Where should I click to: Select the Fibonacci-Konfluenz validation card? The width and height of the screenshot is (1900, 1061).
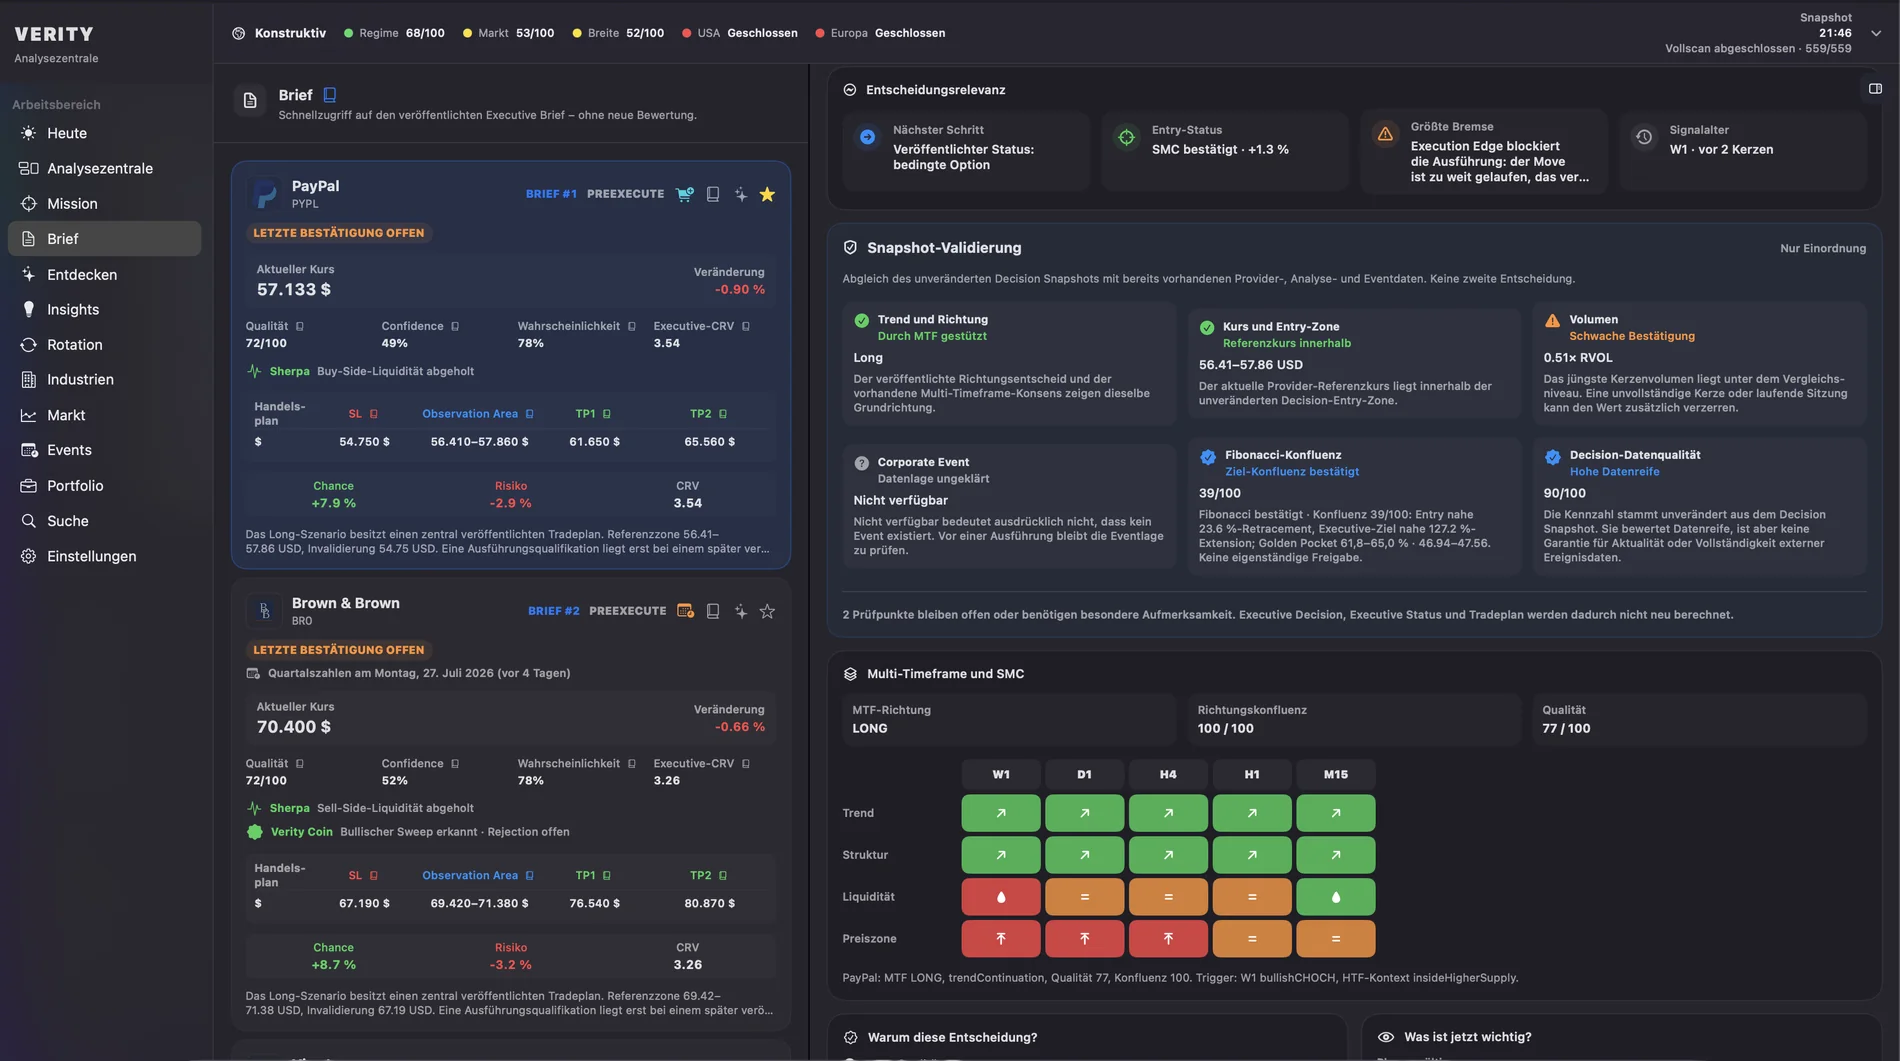(x=1355, y=506)
